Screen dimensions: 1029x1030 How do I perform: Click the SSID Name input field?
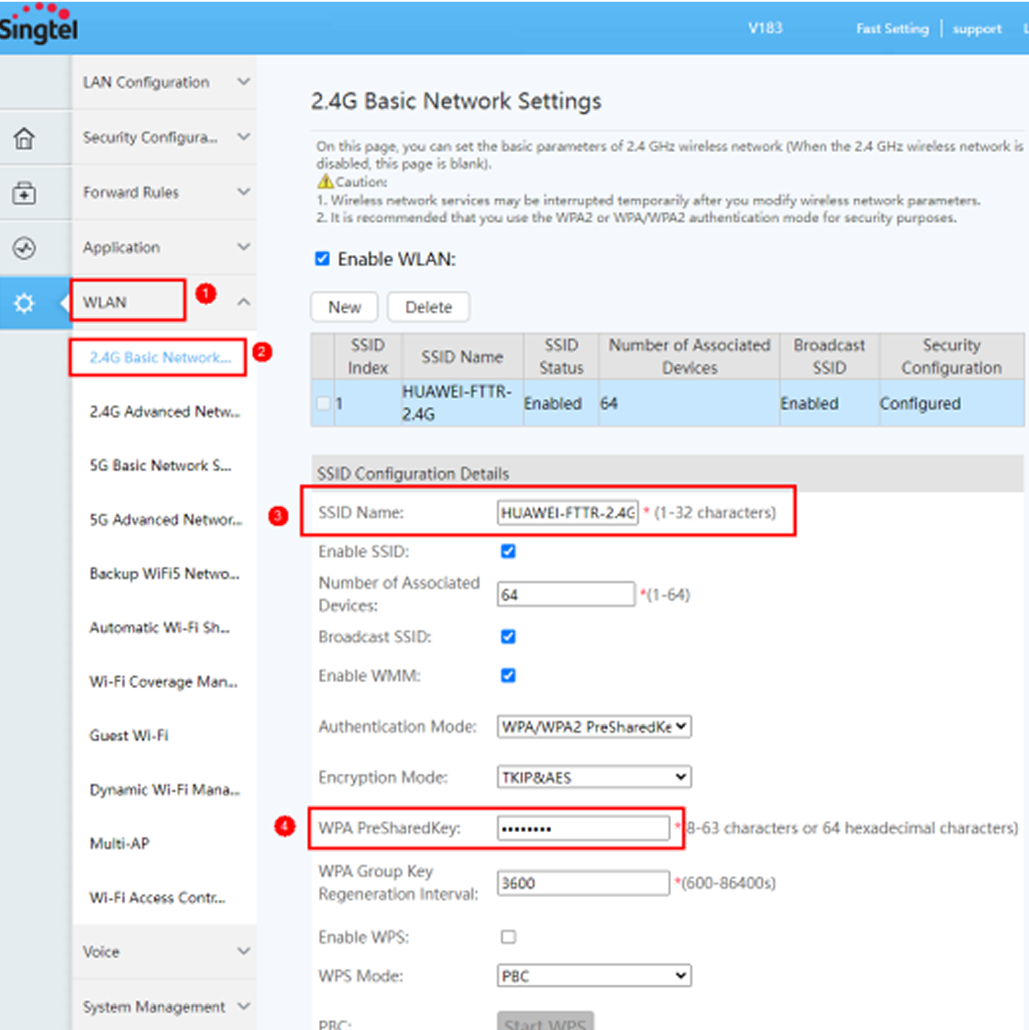pyautogui.click(x=567, y=512)
